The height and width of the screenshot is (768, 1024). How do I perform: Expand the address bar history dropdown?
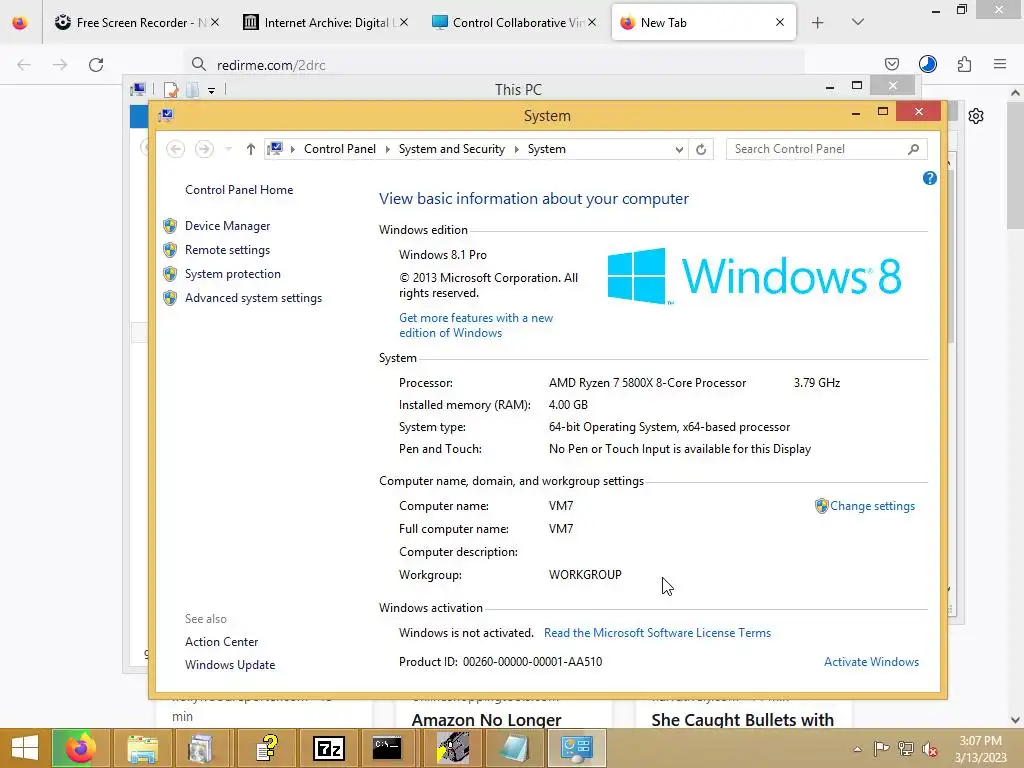679,150
